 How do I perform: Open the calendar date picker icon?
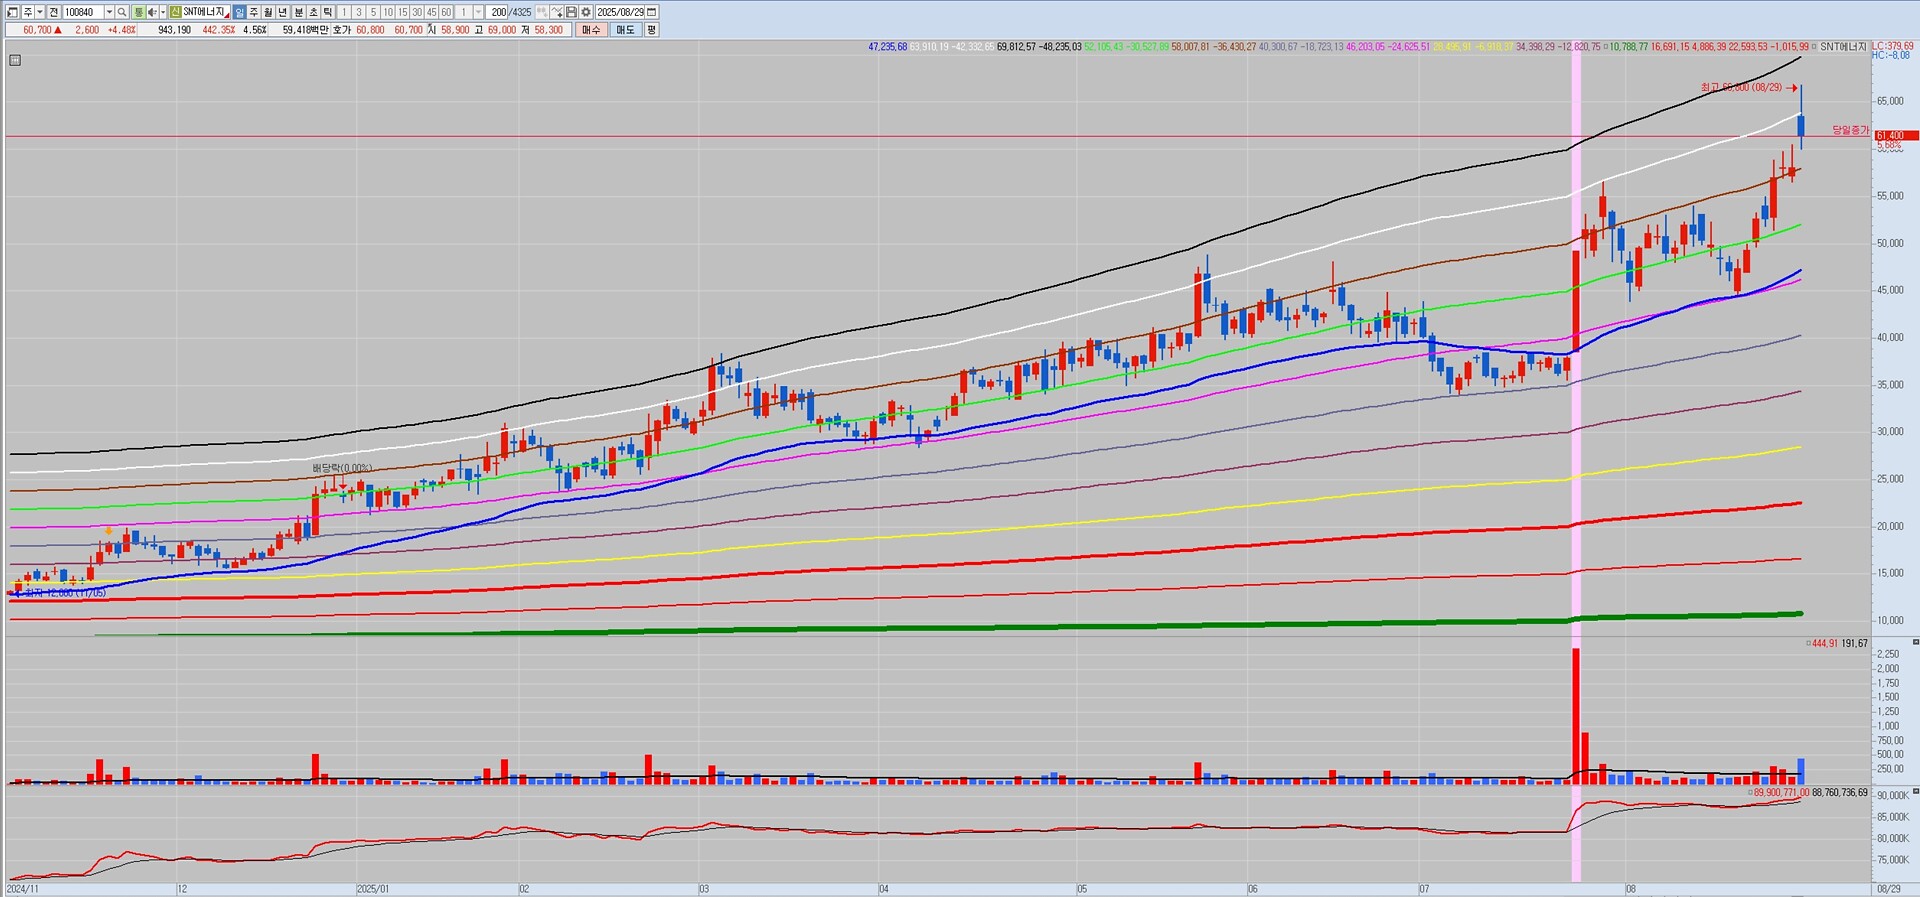point(652,12)
